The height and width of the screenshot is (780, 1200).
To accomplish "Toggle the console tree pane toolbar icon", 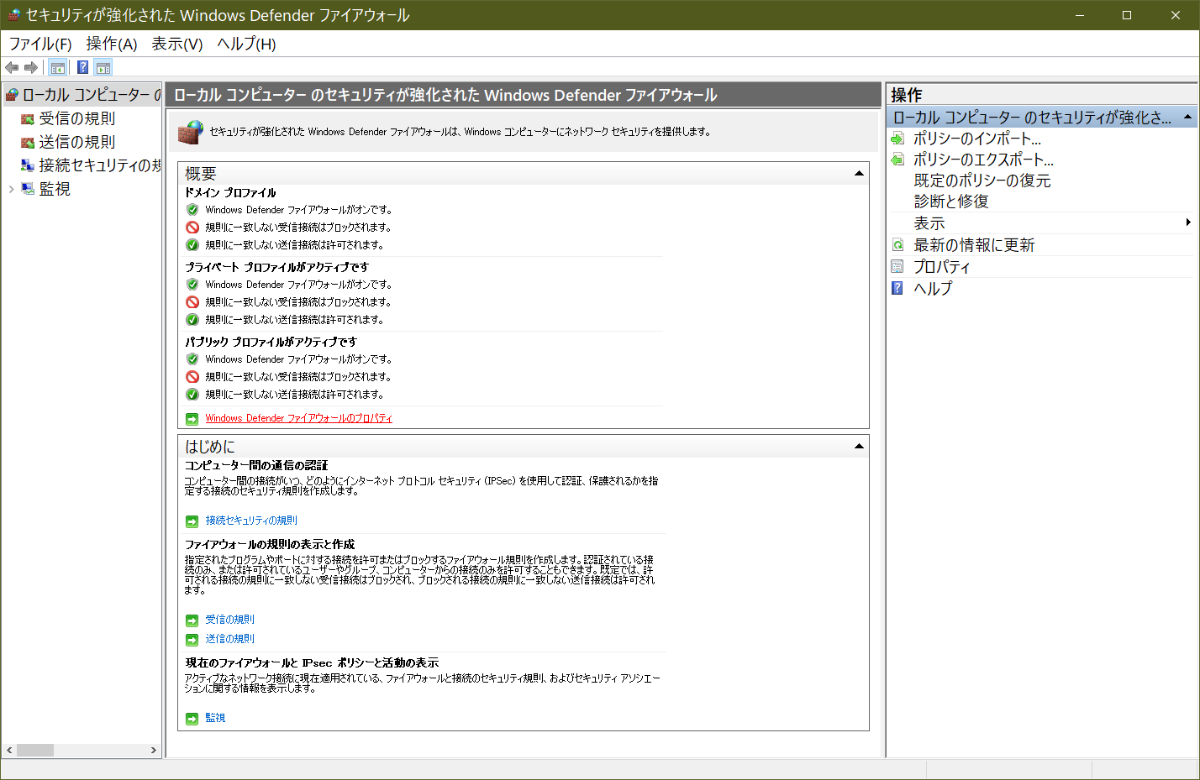I will [x=58, y=68].
